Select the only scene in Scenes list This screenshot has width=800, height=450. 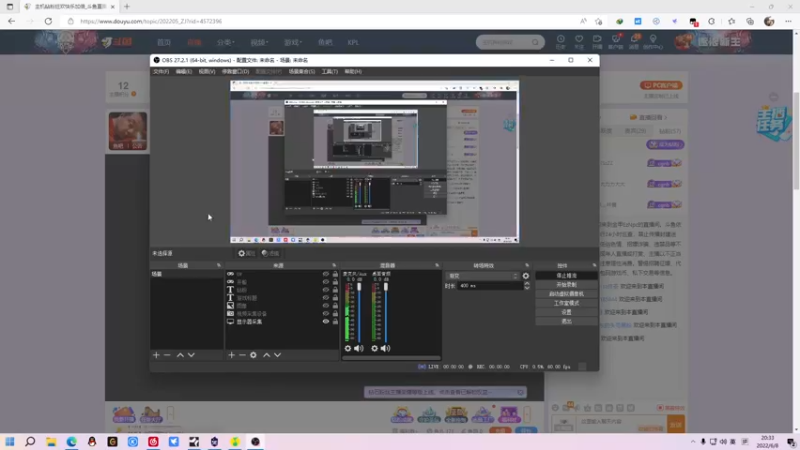[x=187, y=274]
